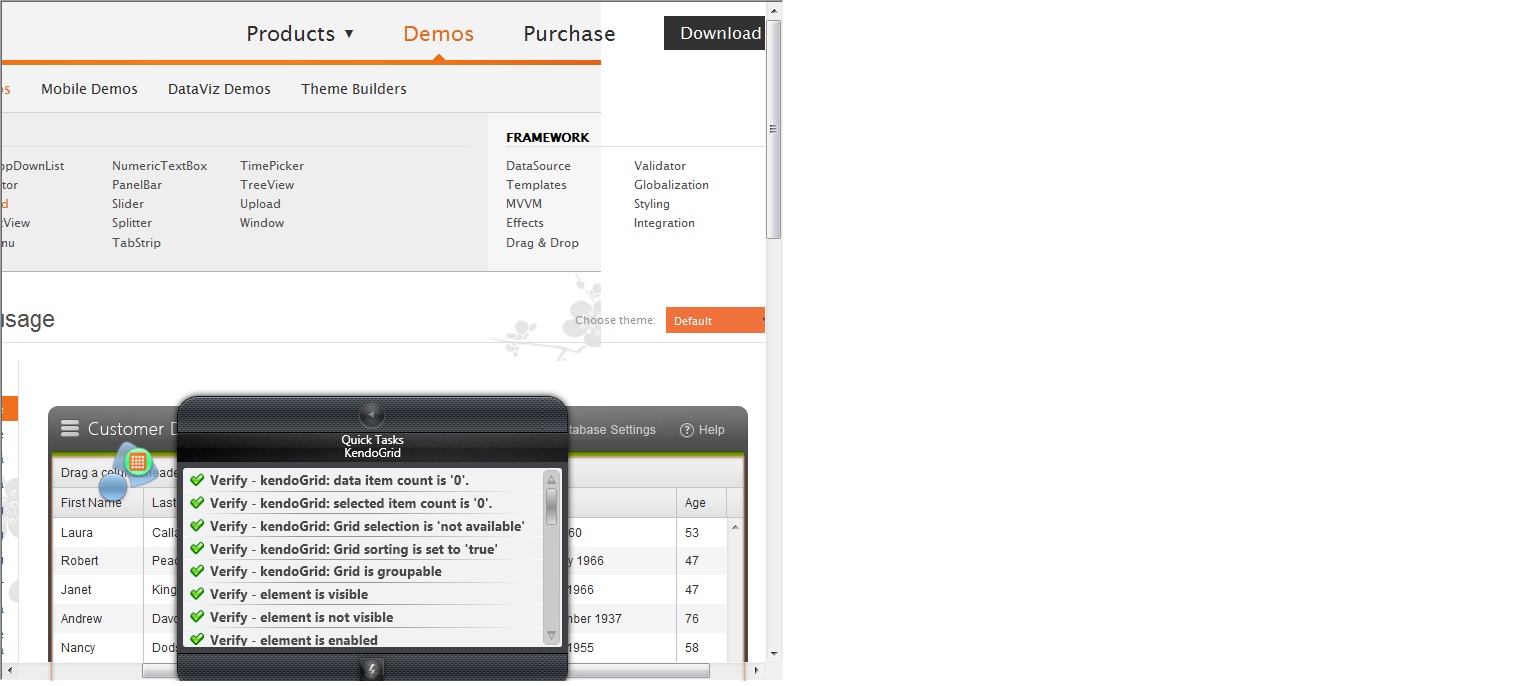Click the page horizontal scroll left arrow

pyautogui.click(x=9, y=670)
